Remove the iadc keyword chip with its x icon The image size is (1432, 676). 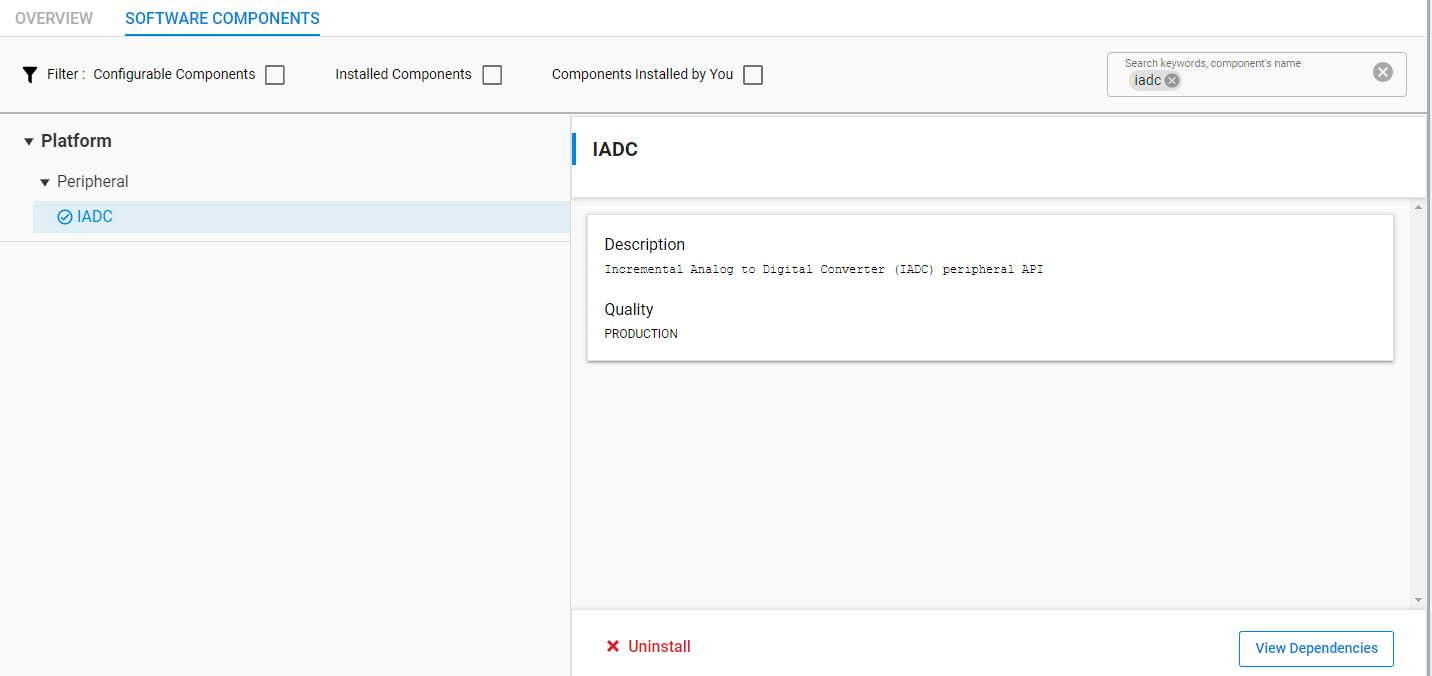click(x=1171, y=80)
